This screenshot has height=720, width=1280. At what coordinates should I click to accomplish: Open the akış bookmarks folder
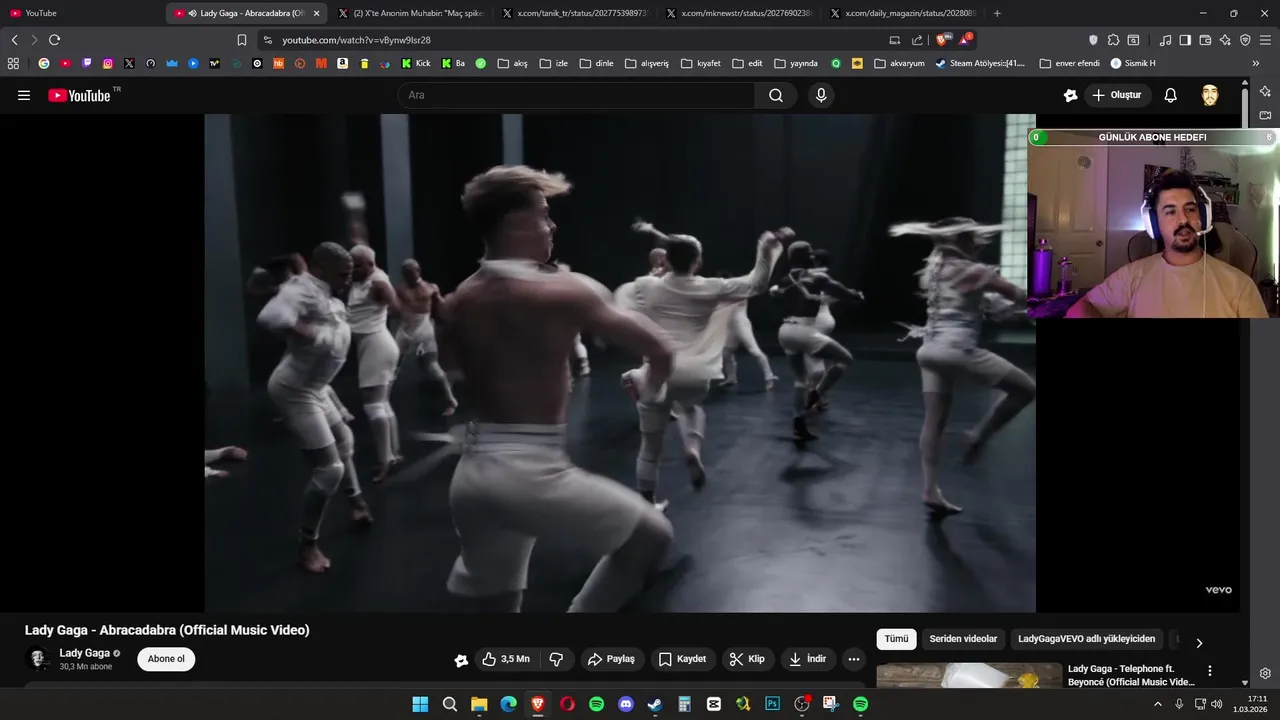512,63
